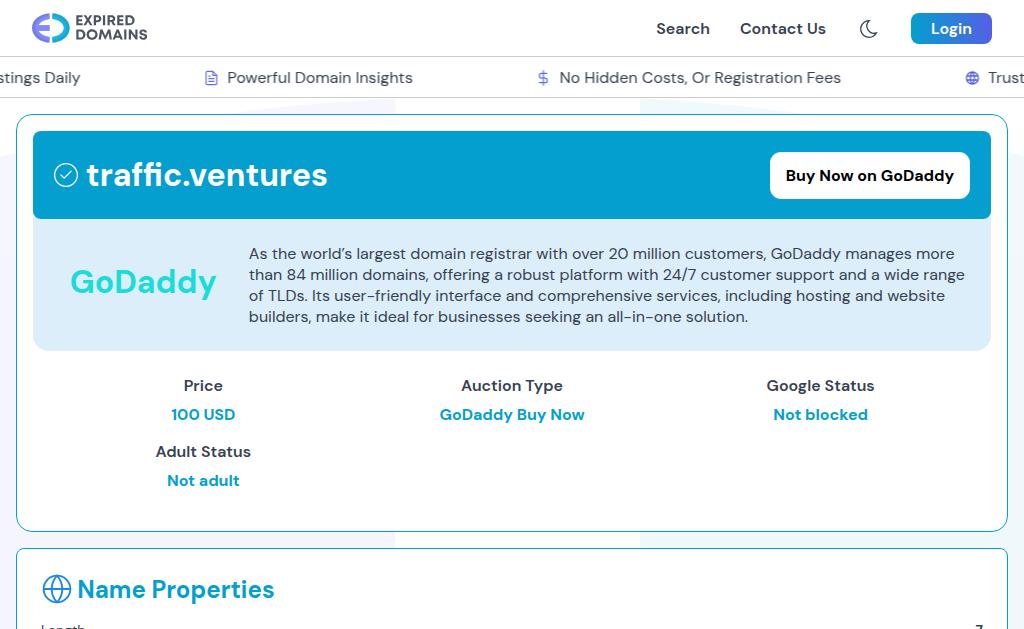
Task: Click the traffic.ventures domain title
Action: pos(207,175)
